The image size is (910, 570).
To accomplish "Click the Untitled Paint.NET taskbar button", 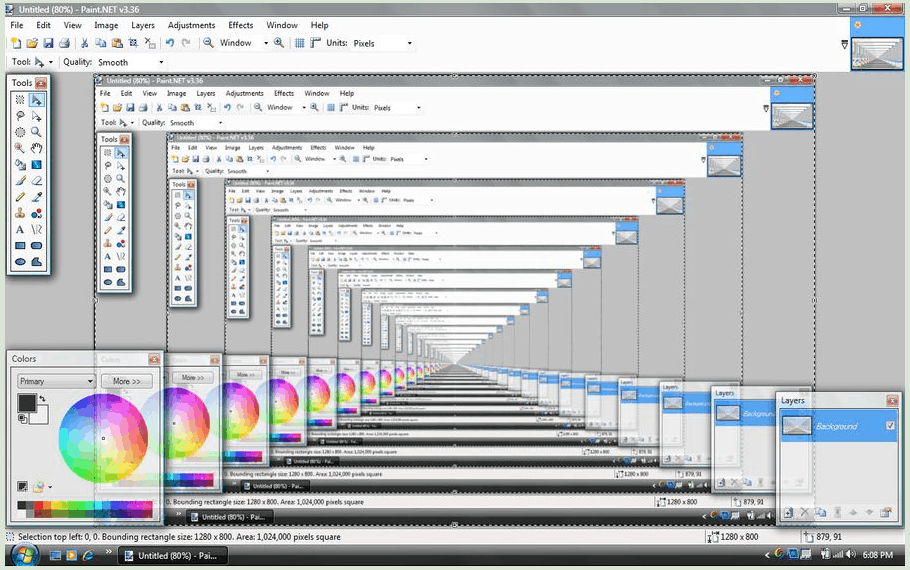I will coord(173,555).
